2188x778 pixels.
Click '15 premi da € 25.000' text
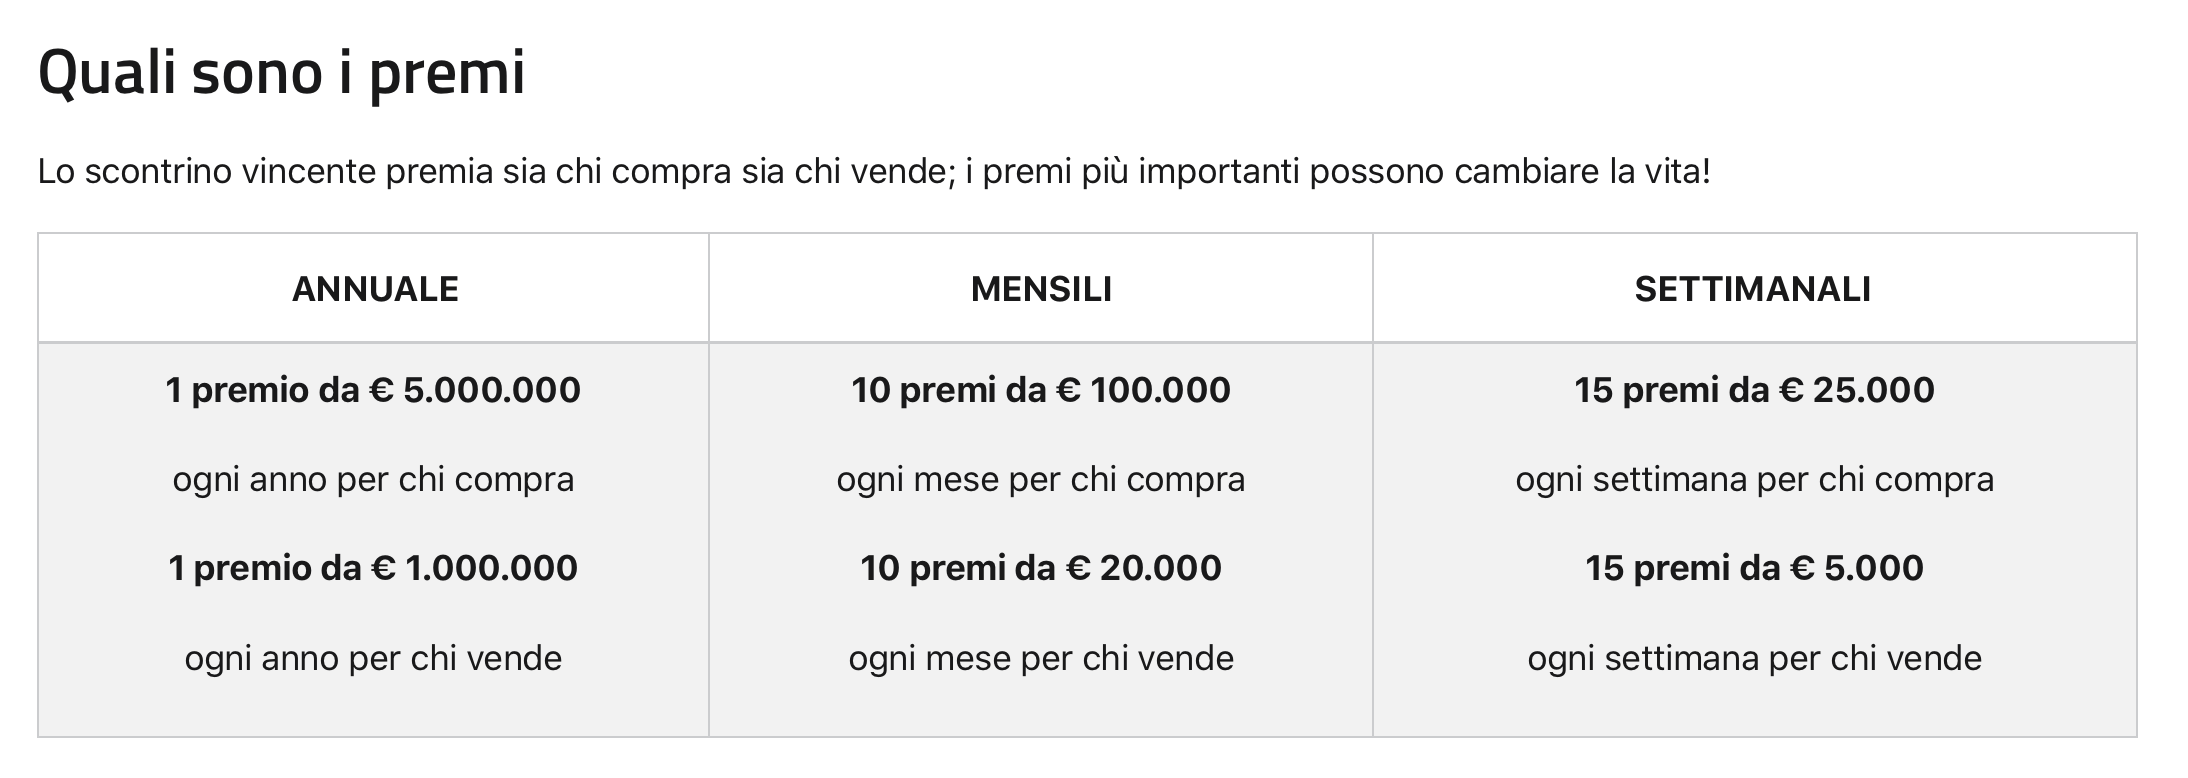[x=1754, y=390]
